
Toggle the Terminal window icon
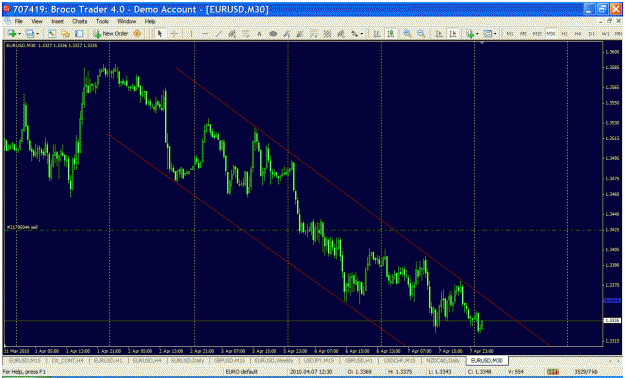[x=79, y=34]
